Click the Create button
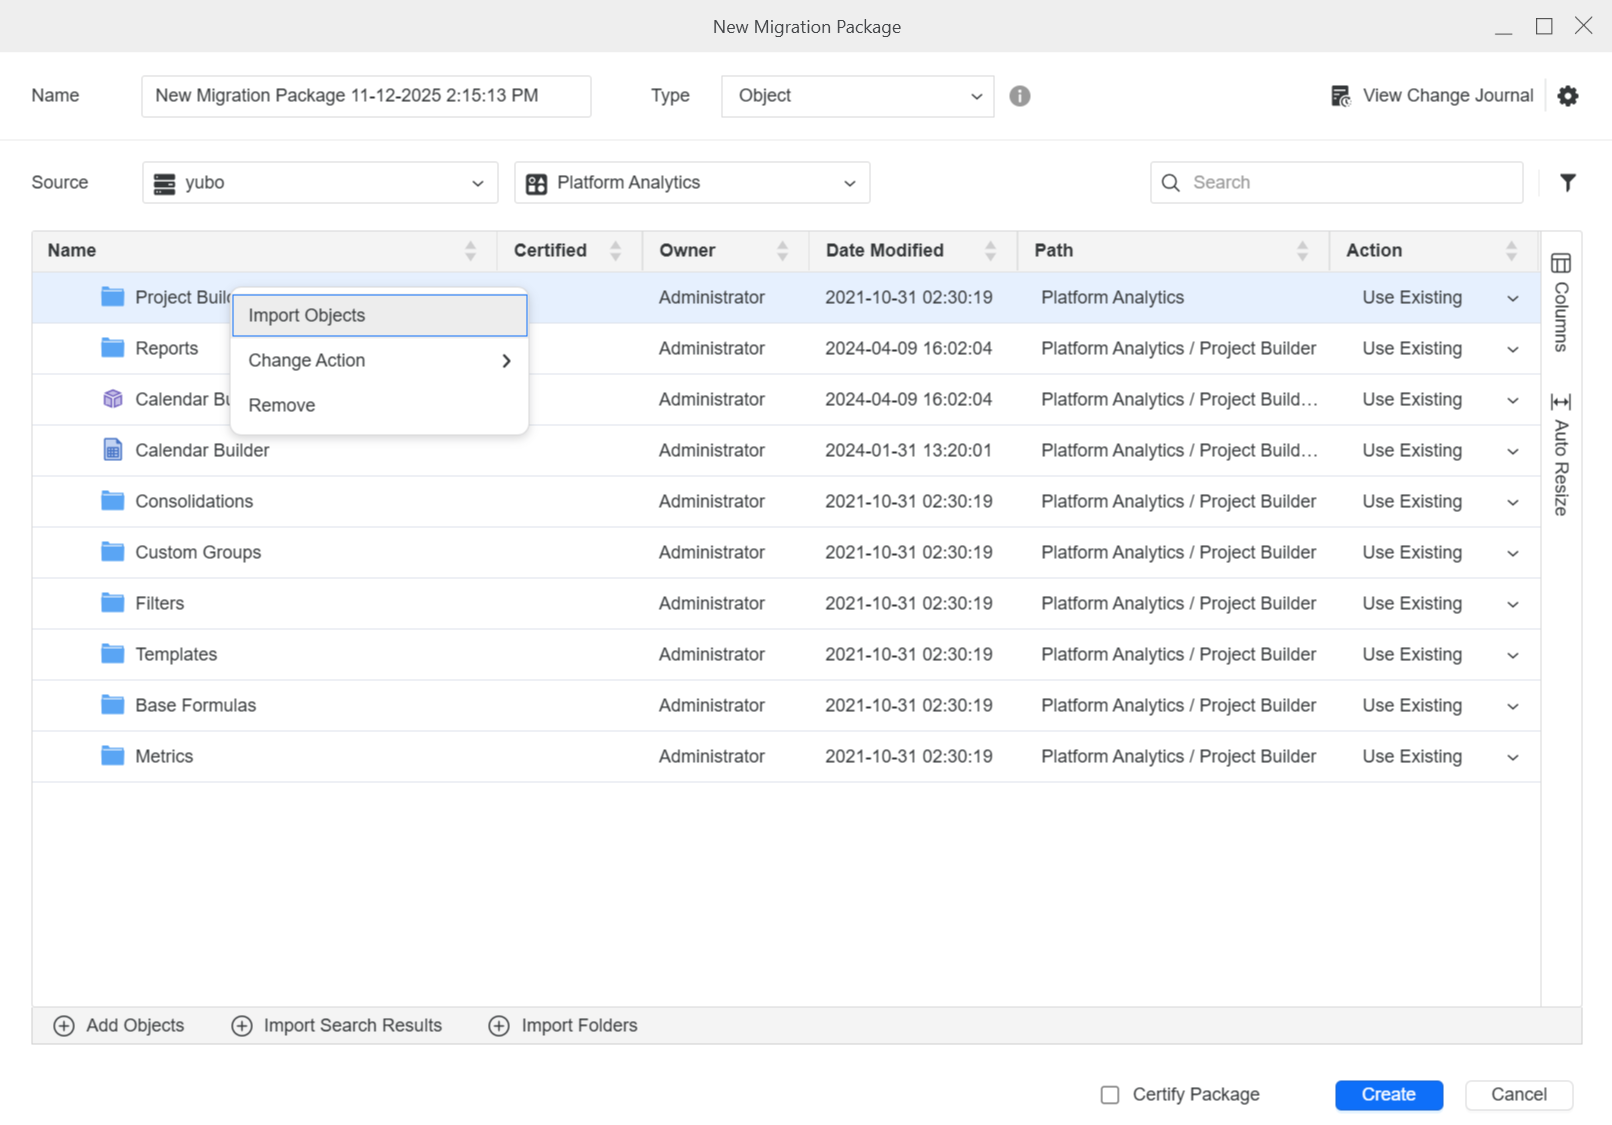The height and width of the screenshot is (1125, 1612). (1388, 1095)
